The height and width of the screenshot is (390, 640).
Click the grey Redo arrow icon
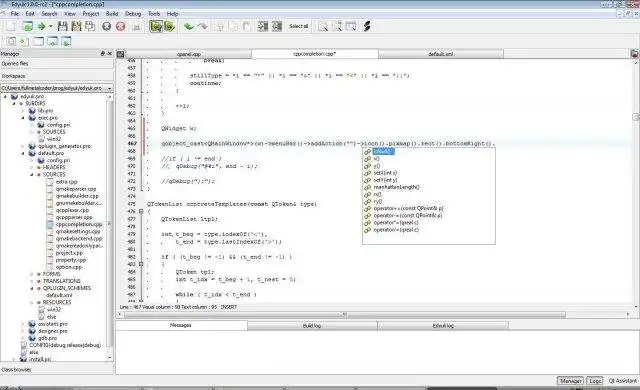tap(202, 27)
